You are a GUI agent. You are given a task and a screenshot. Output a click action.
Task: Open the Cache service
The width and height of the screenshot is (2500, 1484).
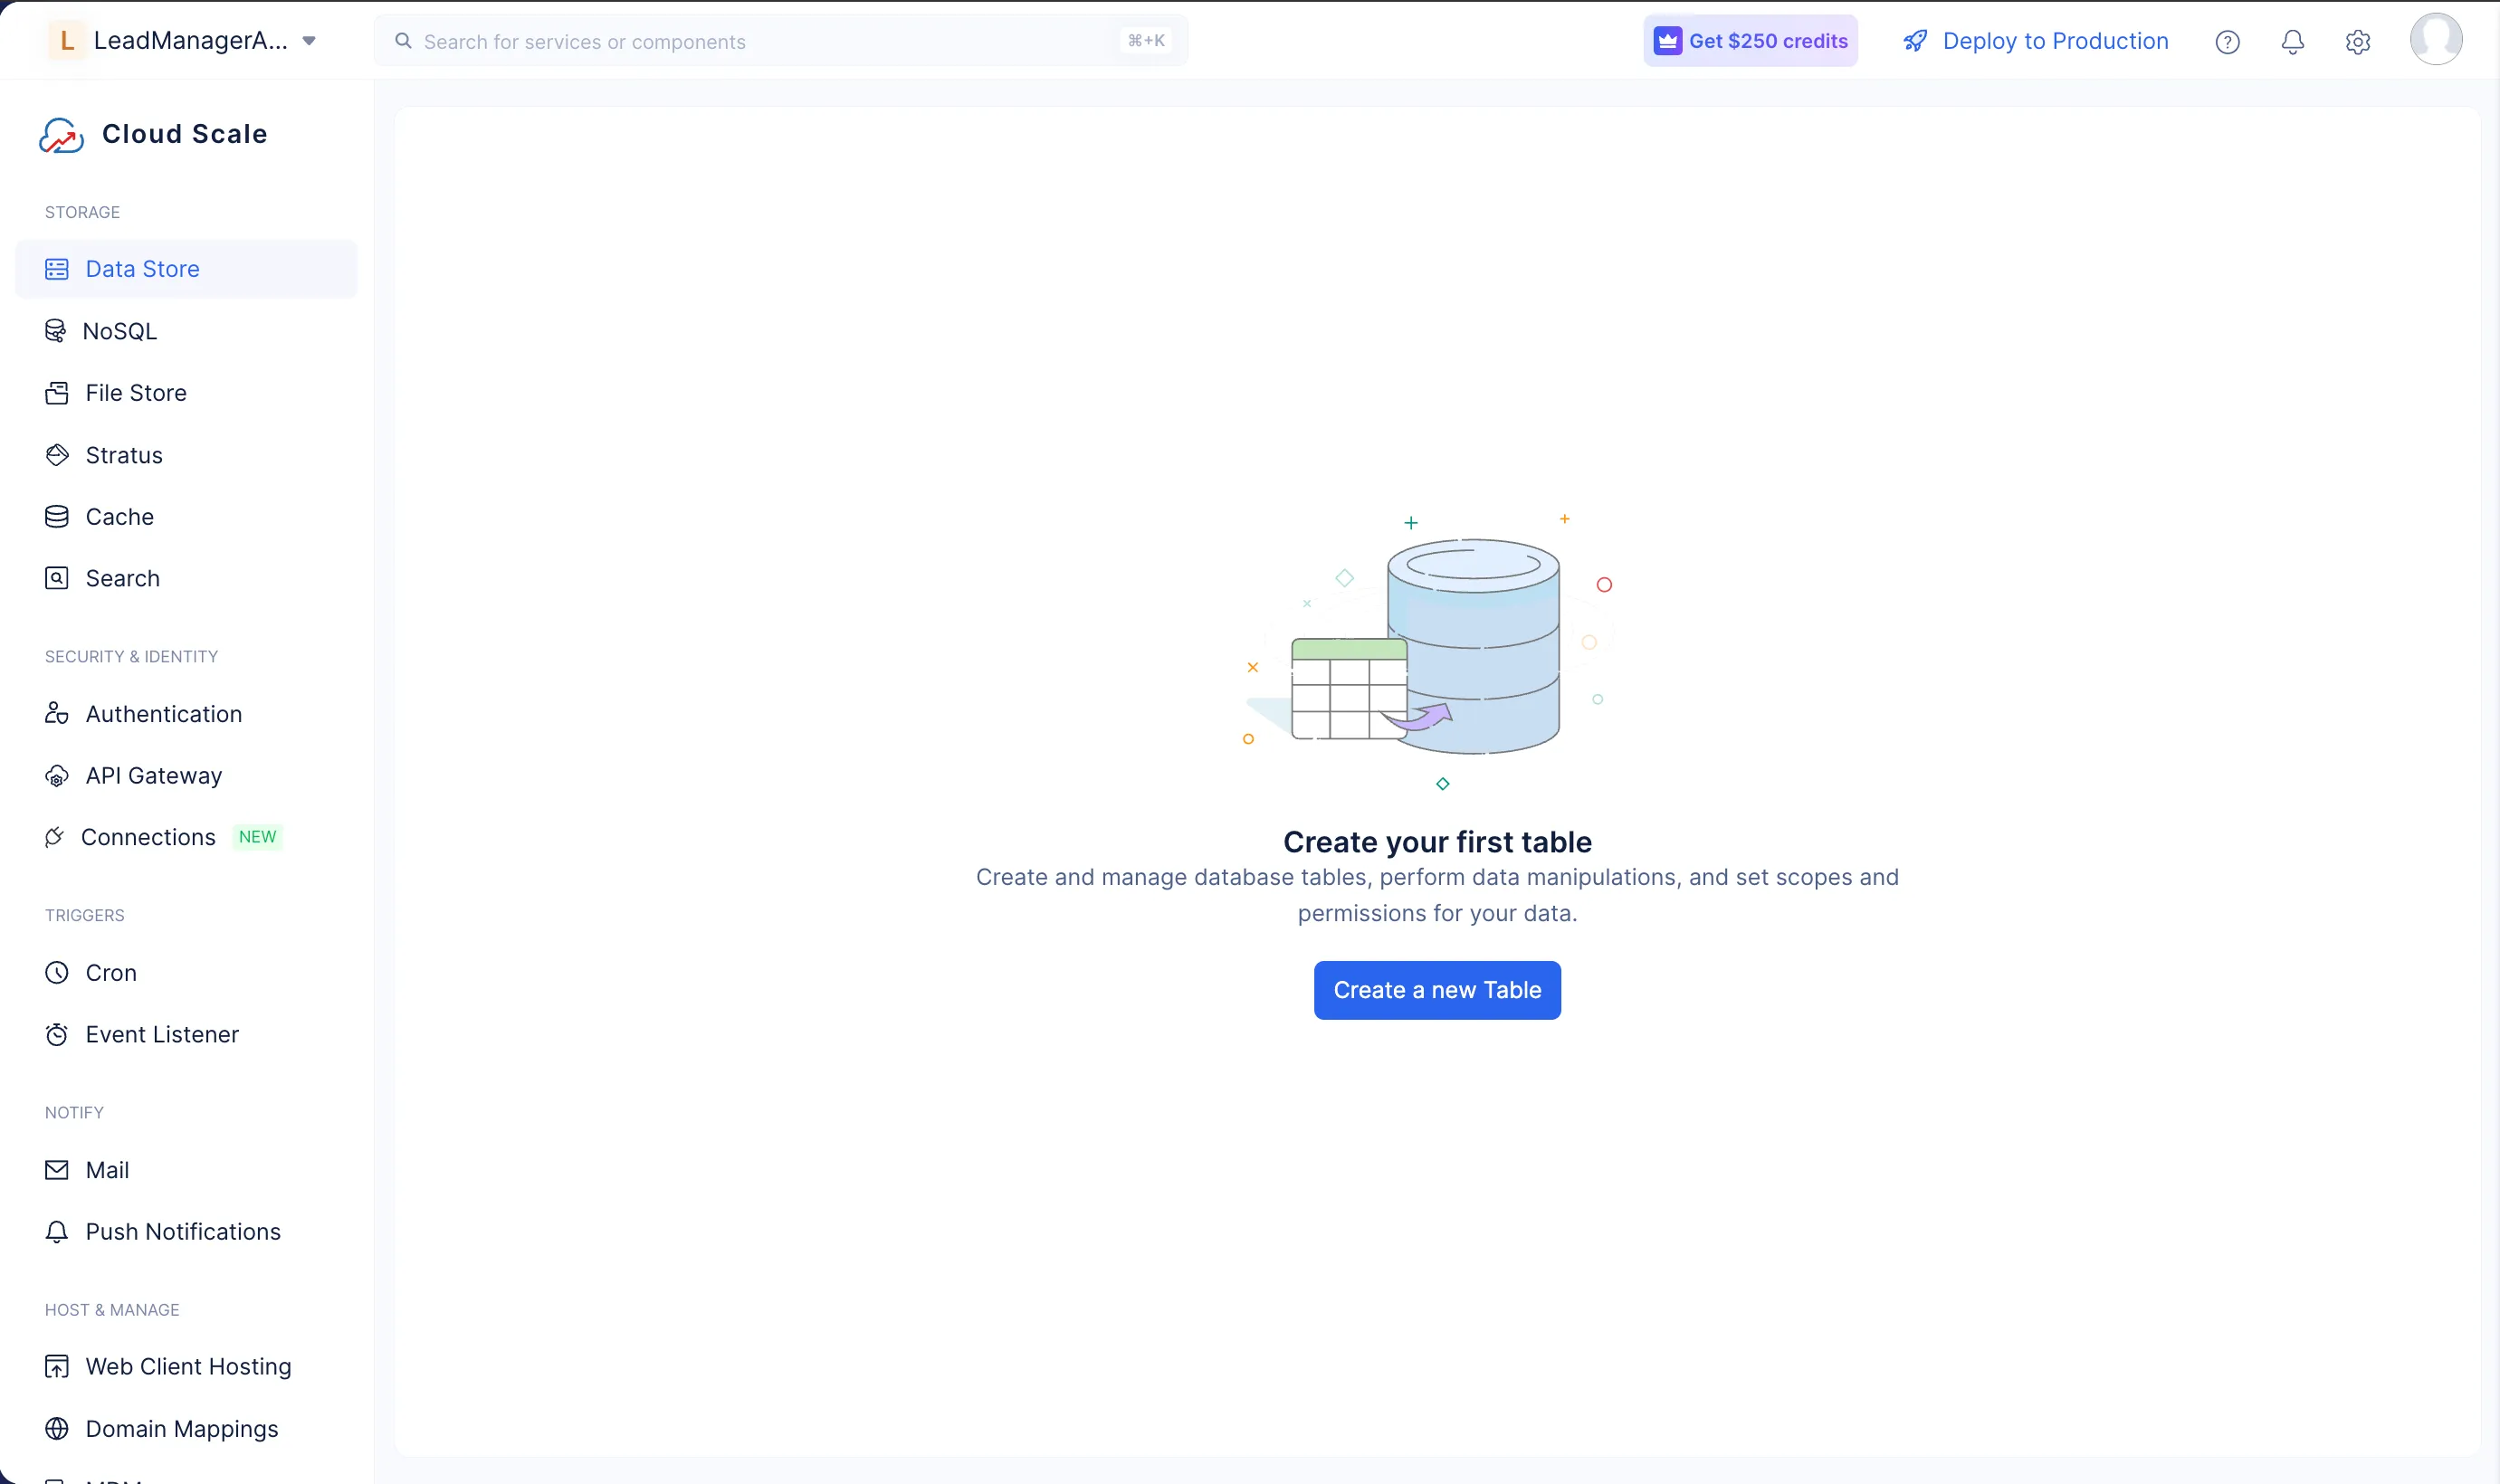[x=117, y=516]
